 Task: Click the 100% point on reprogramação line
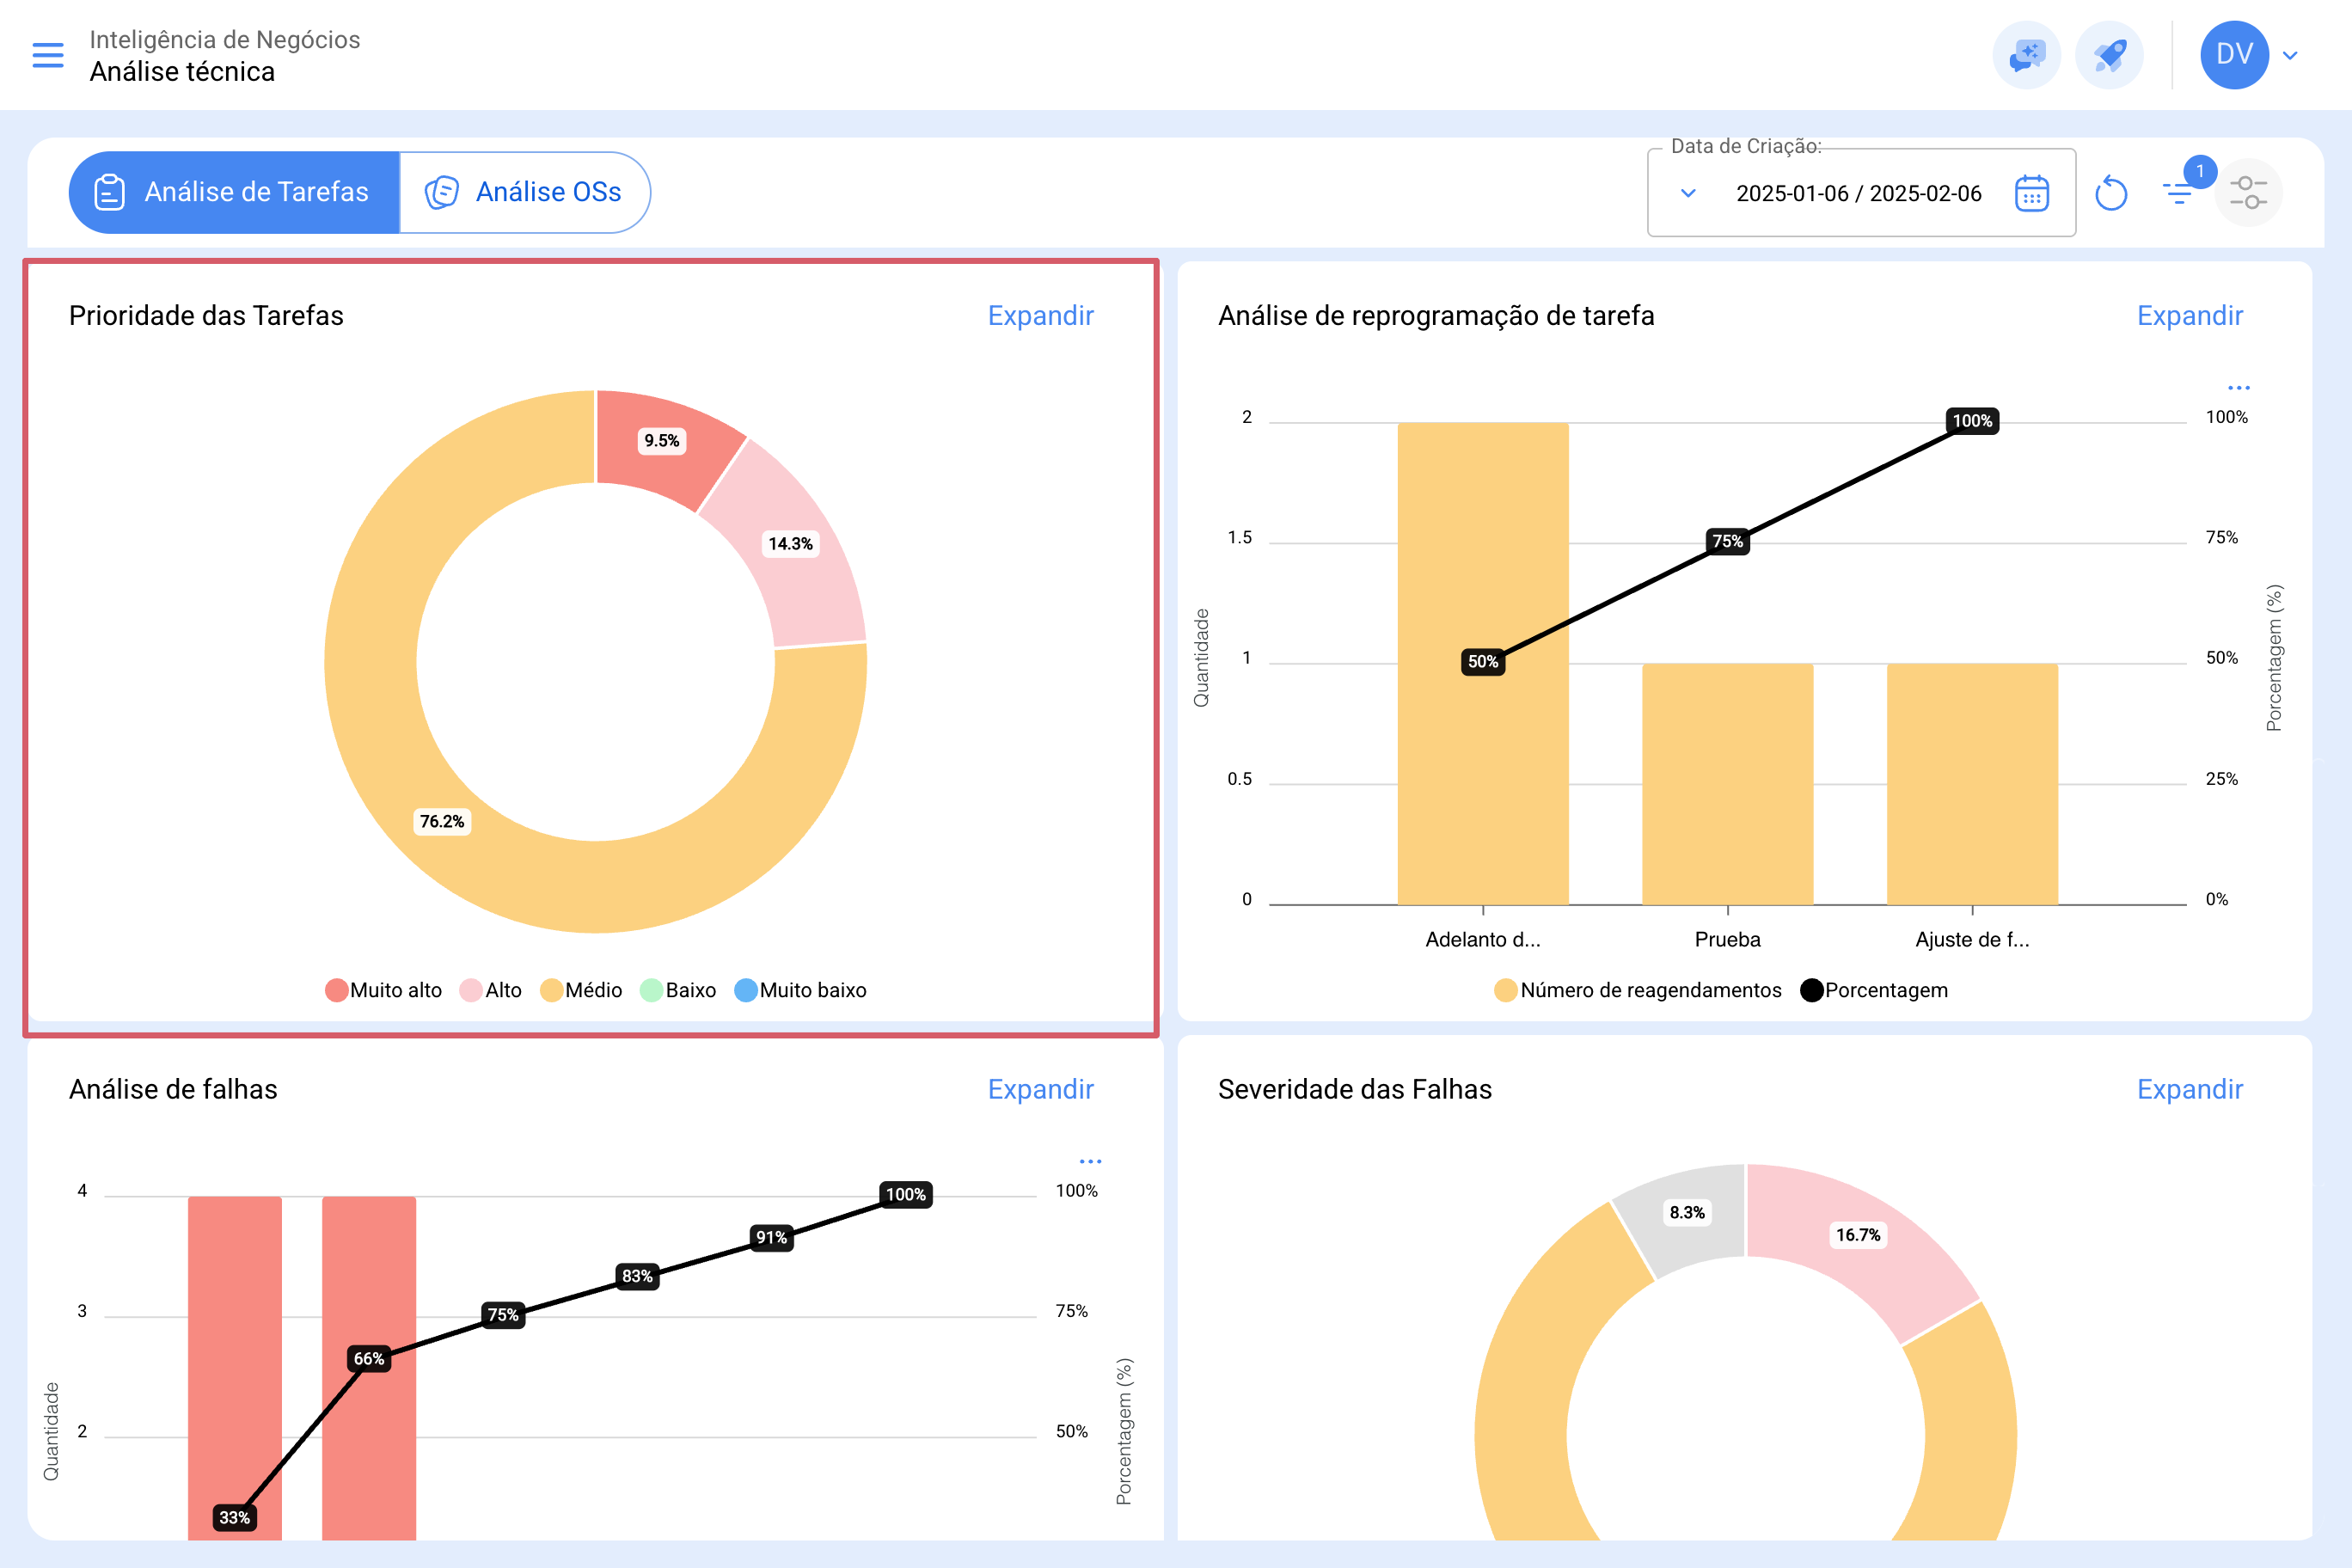point(1972,421)
